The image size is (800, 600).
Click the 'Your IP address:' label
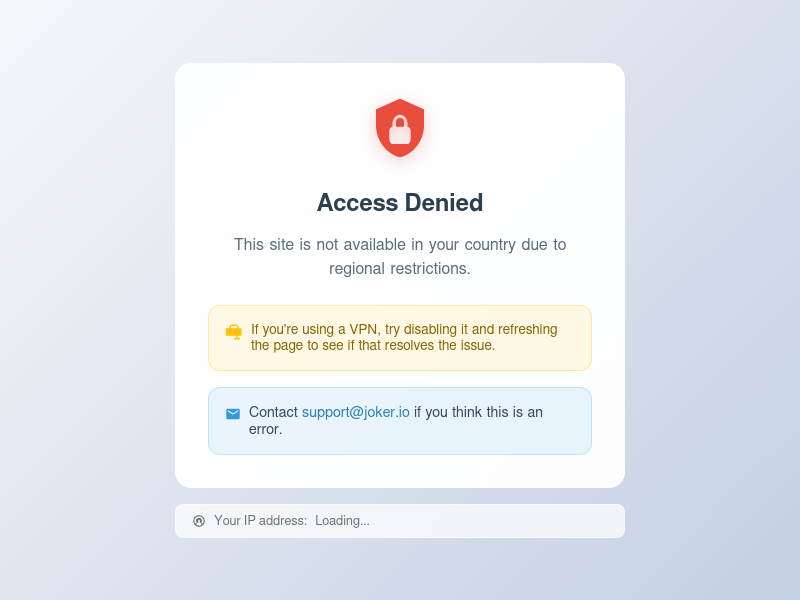click(x=260, y=521)
